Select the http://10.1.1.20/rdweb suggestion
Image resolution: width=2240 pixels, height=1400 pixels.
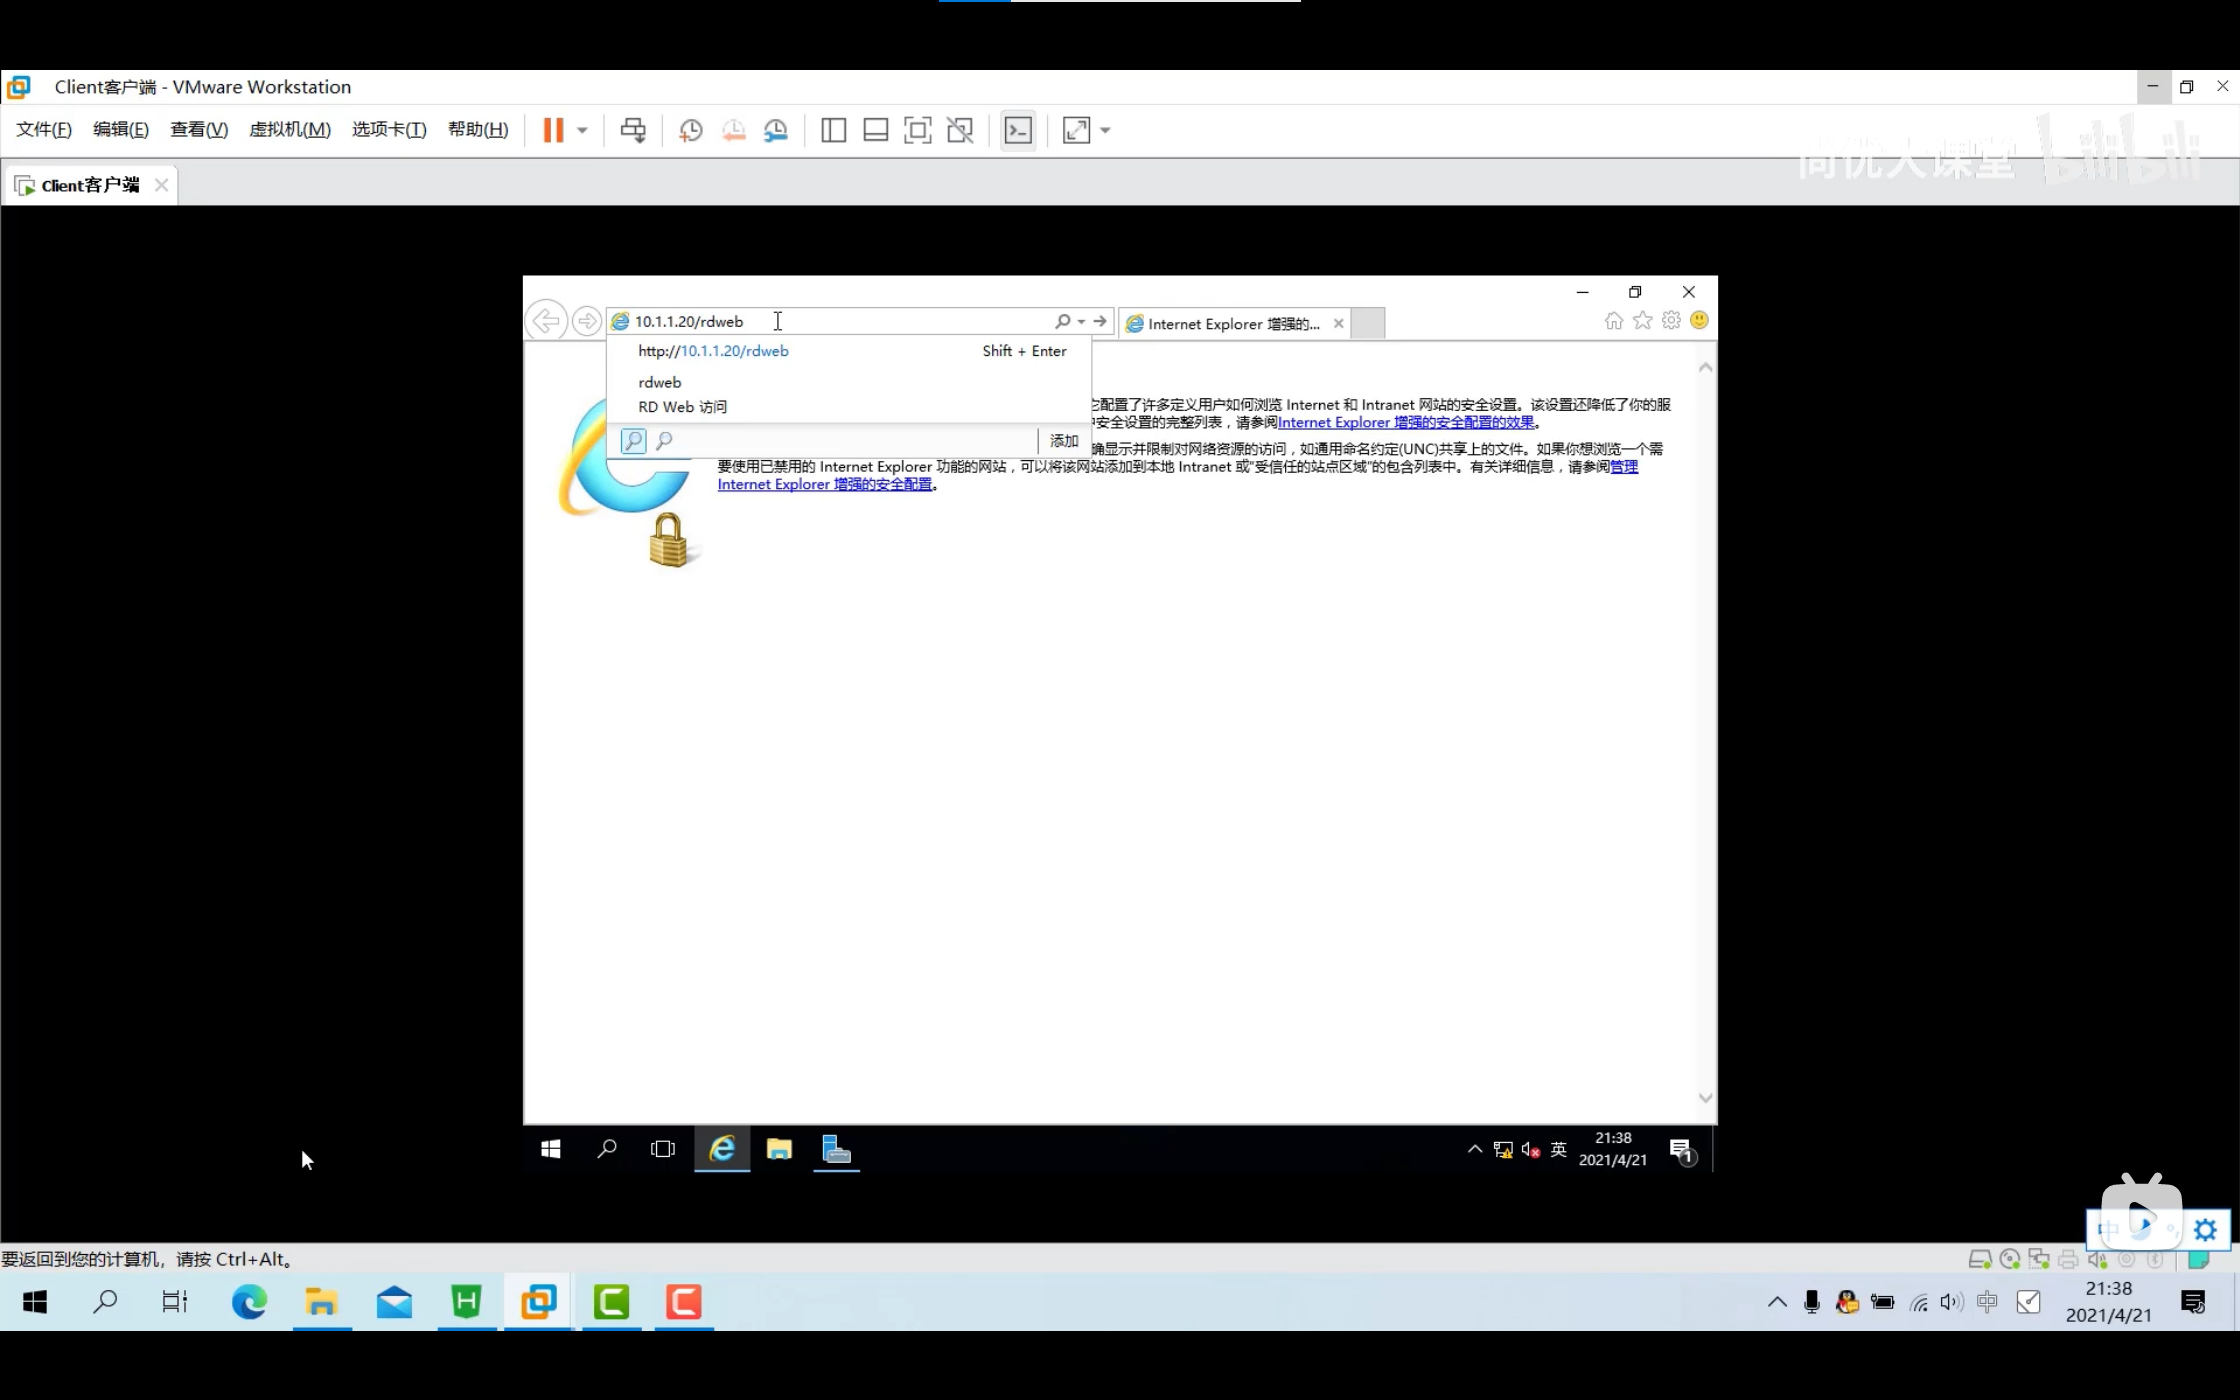click(713, 351)
